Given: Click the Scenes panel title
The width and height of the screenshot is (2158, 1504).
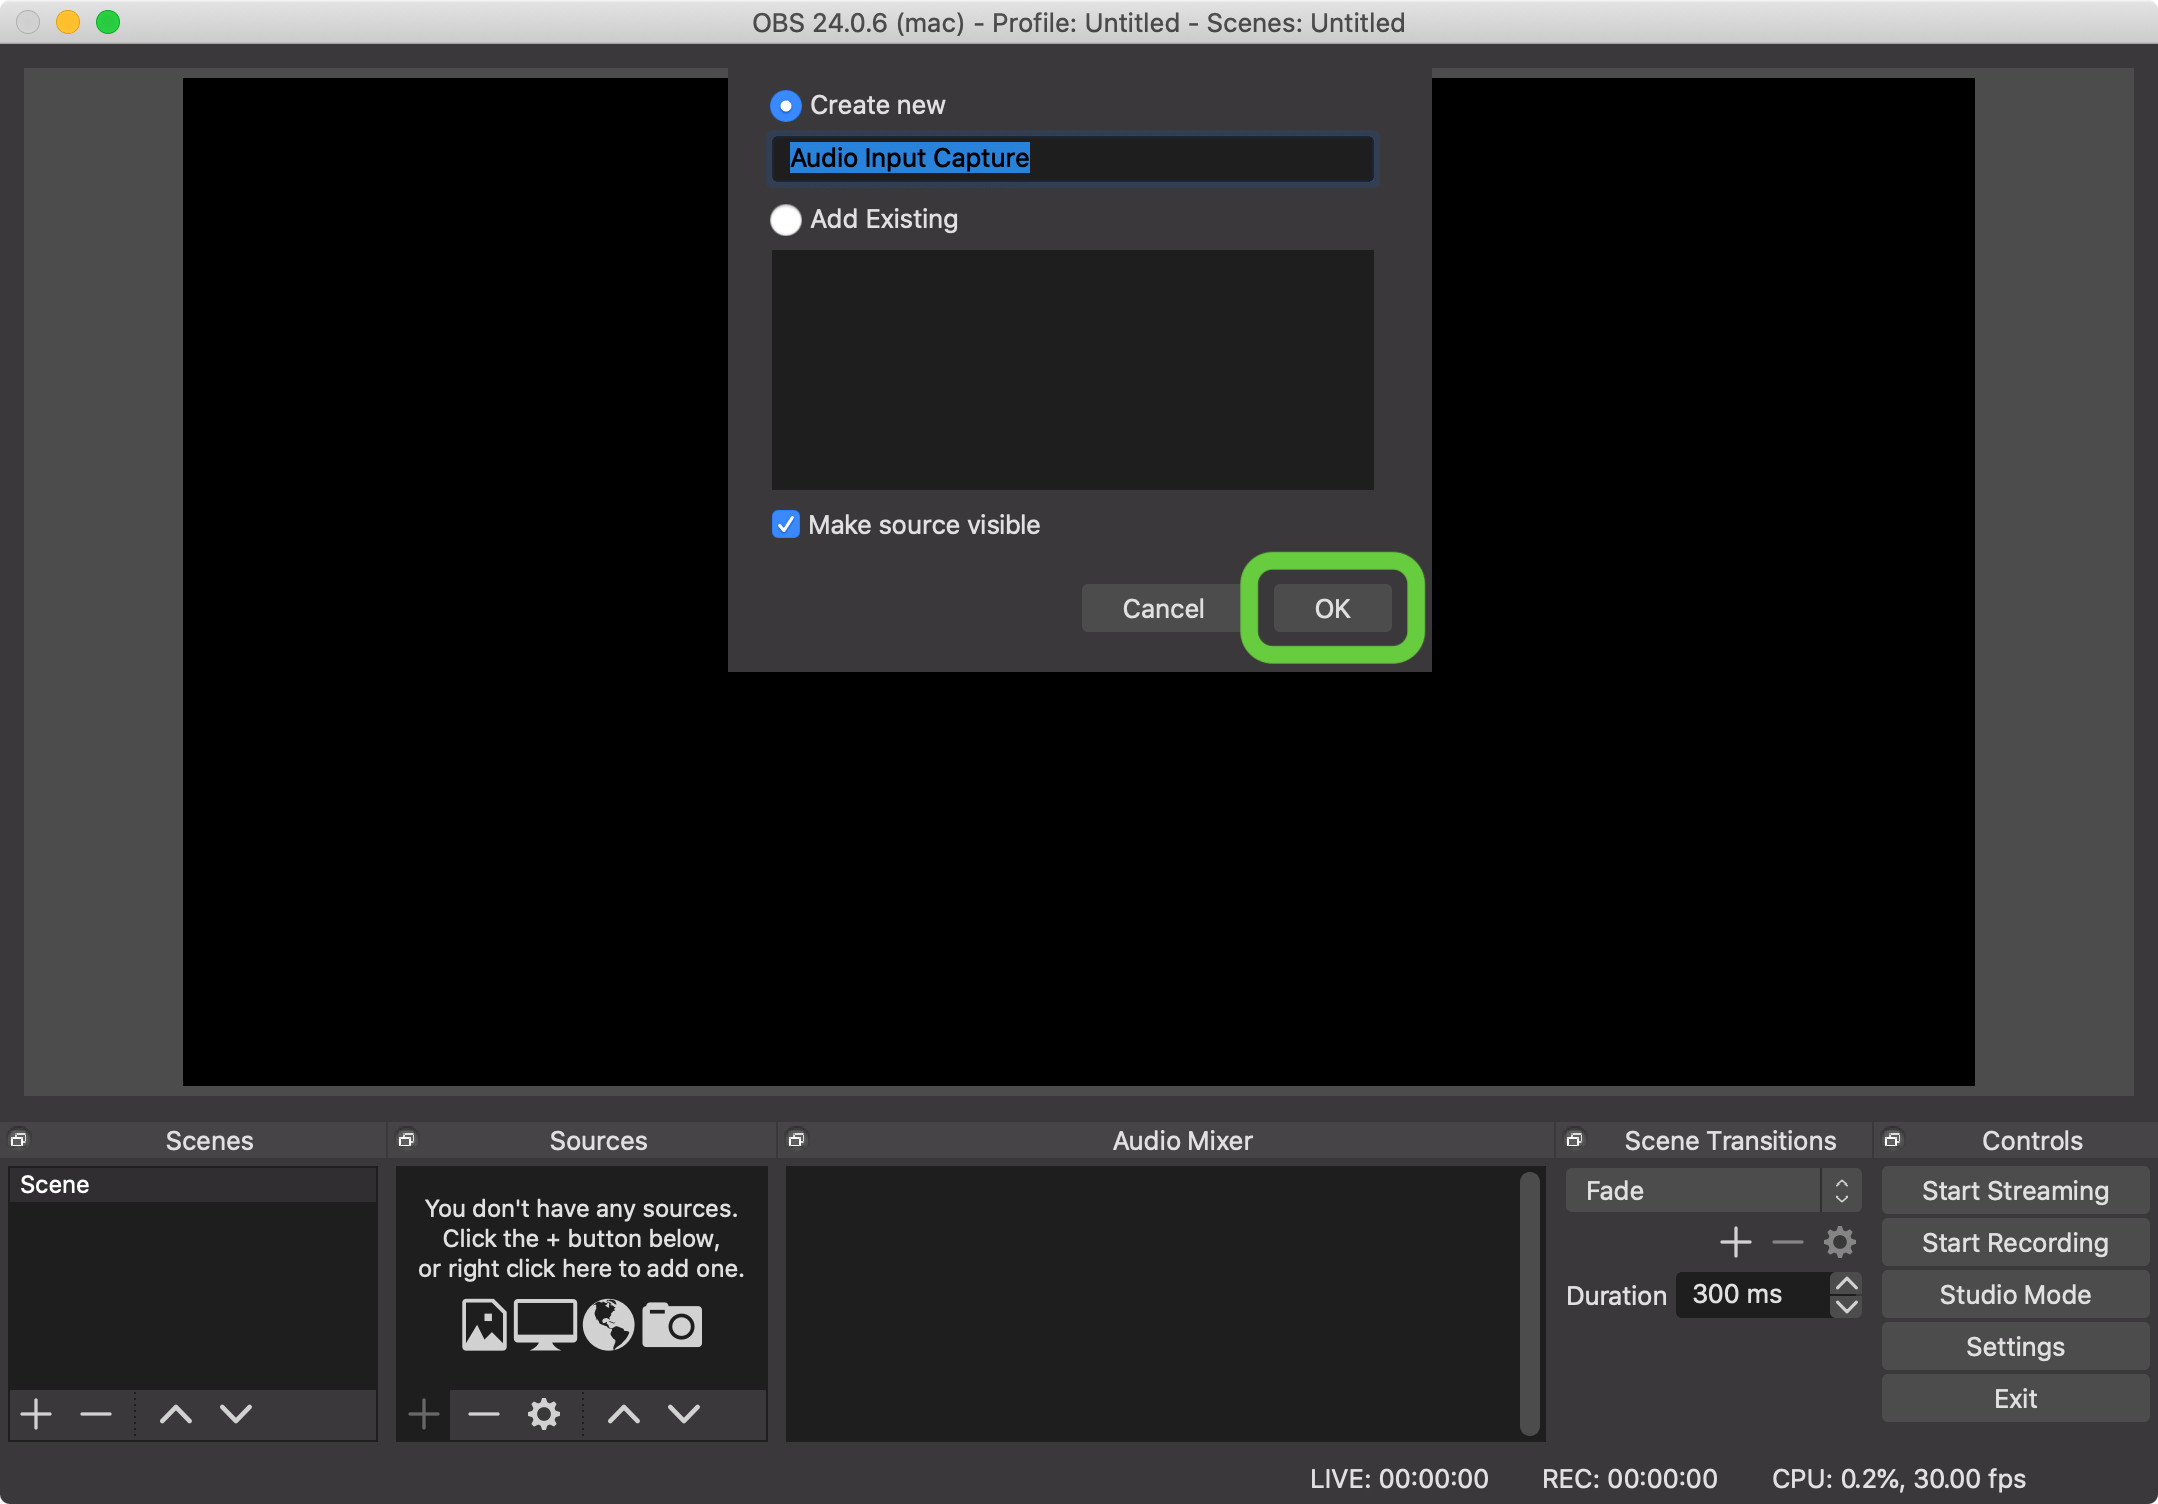Looking at the screenshot, I should pyautogui.click(x=209, y=1140).
